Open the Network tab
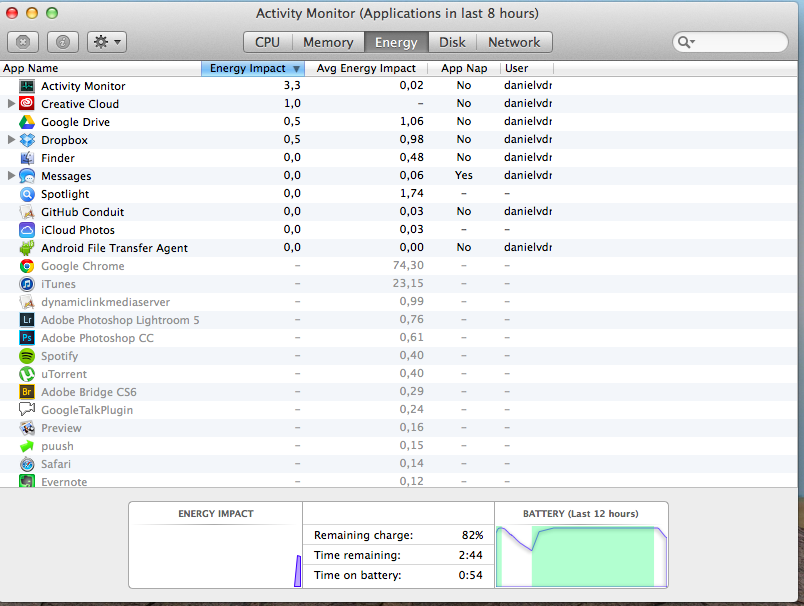The image size is (804, 606). [514, 42]
